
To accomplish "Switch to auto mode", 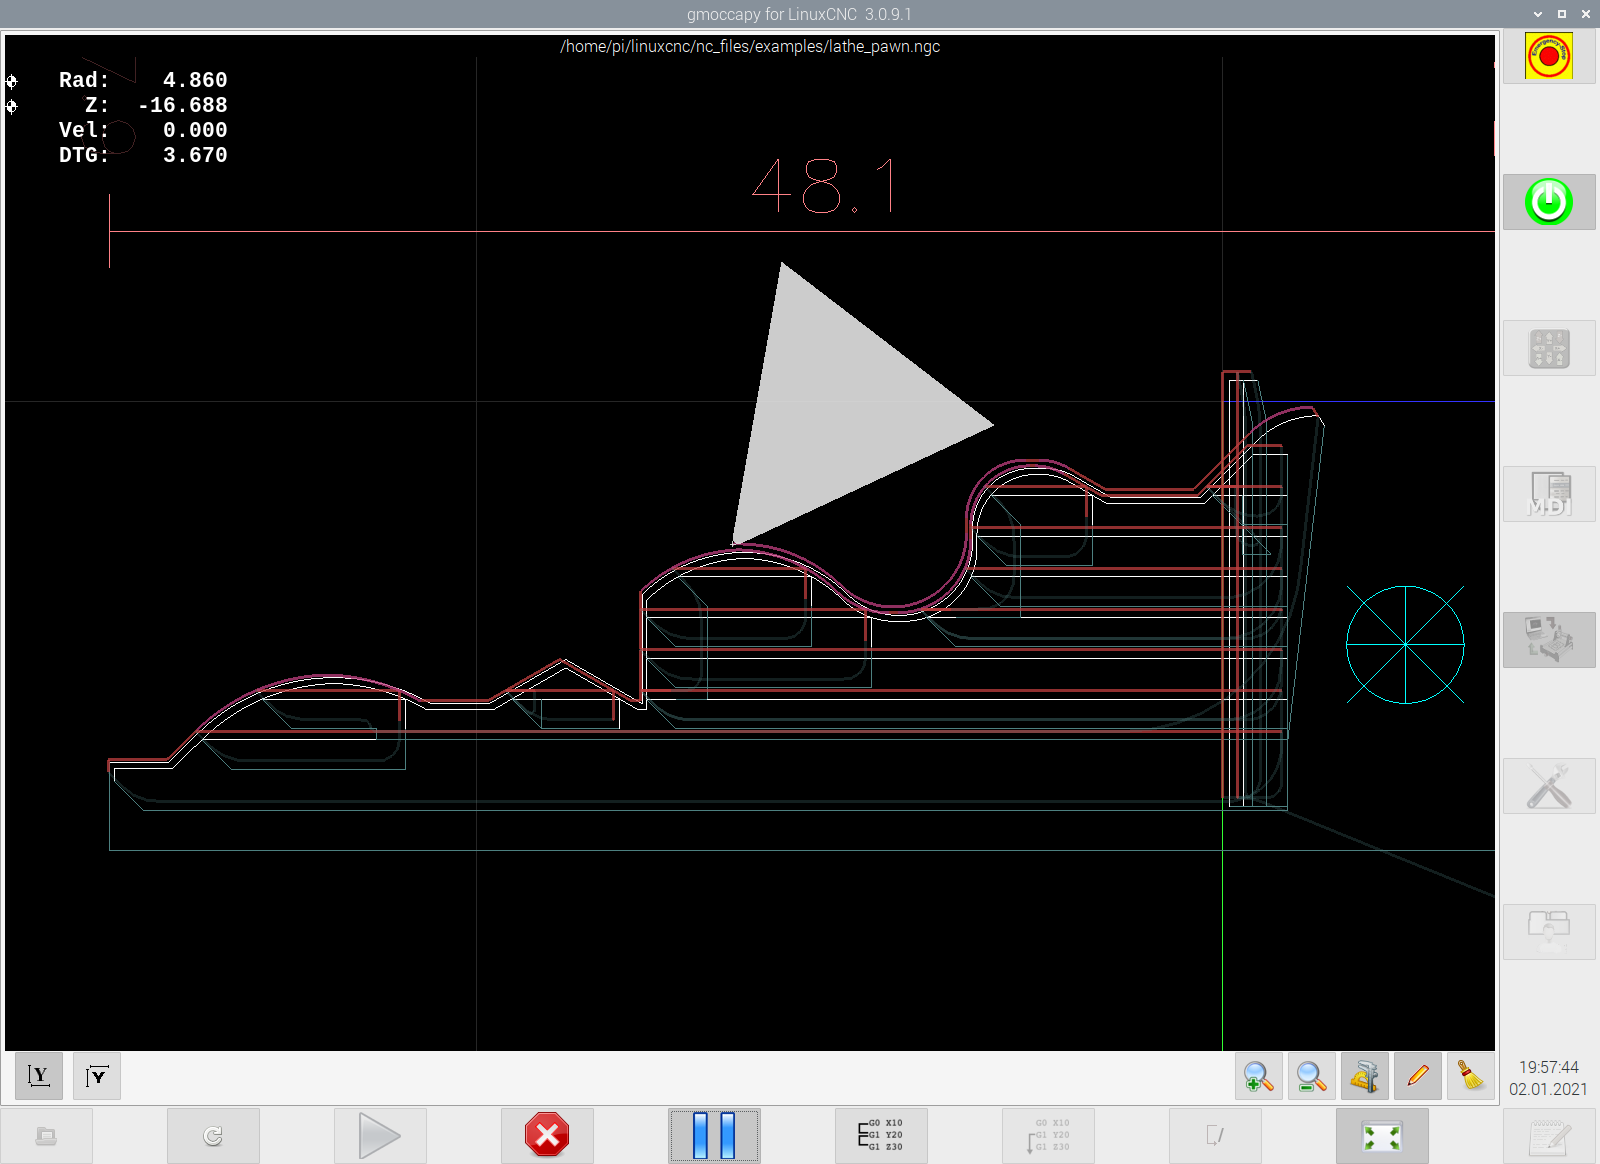I will 1548,640.
